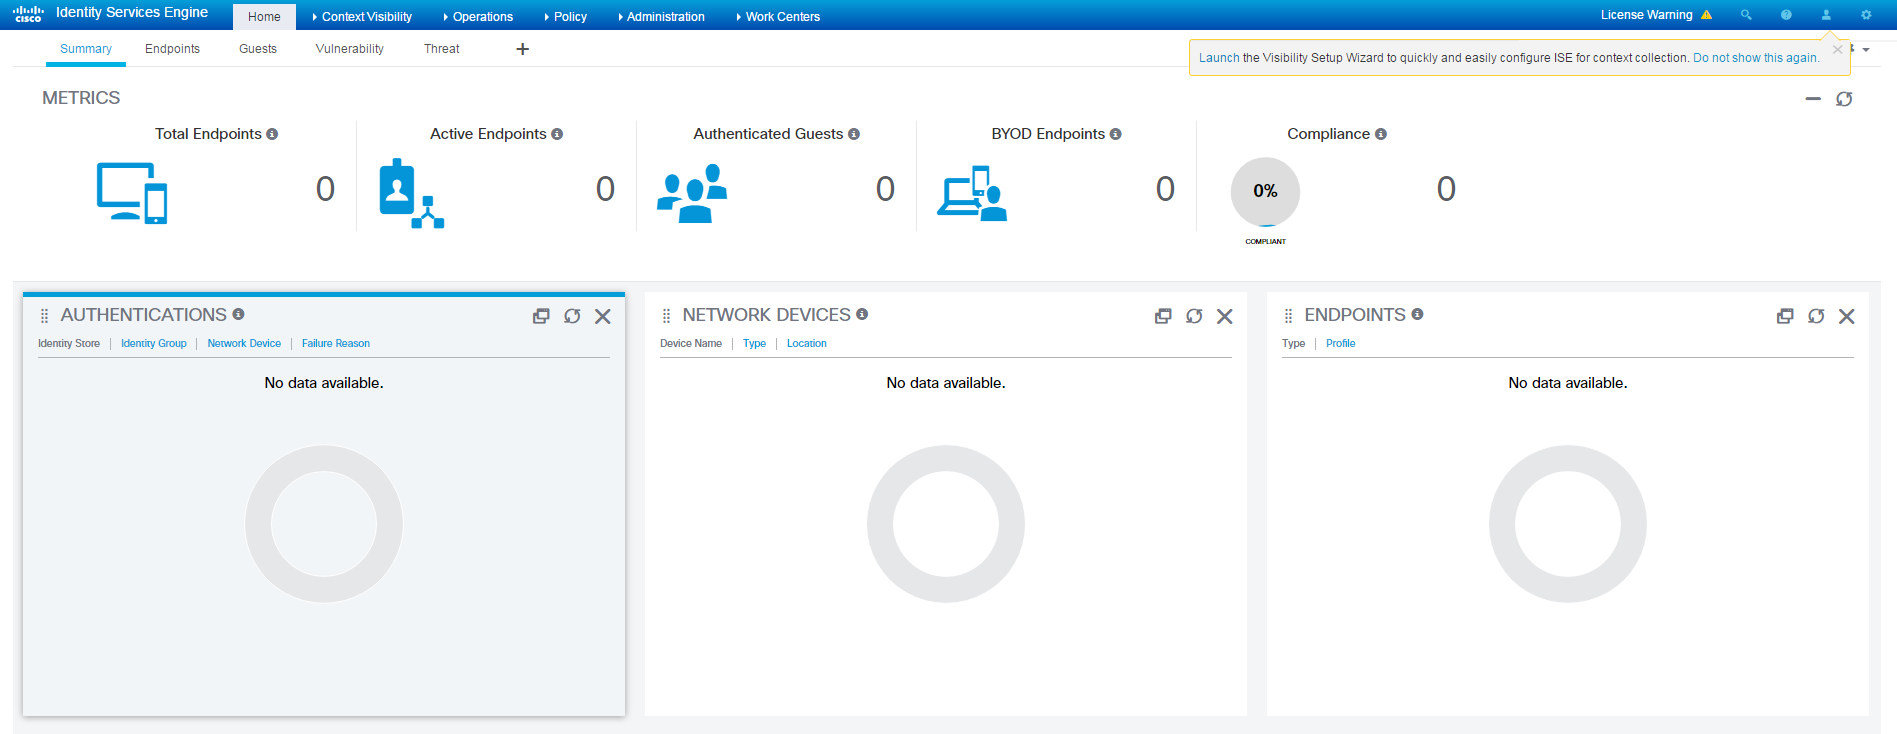Screen dimensions: 1897x734
Task: Grab the Network Devices dashlet drag handle
Action: [666, 316]
